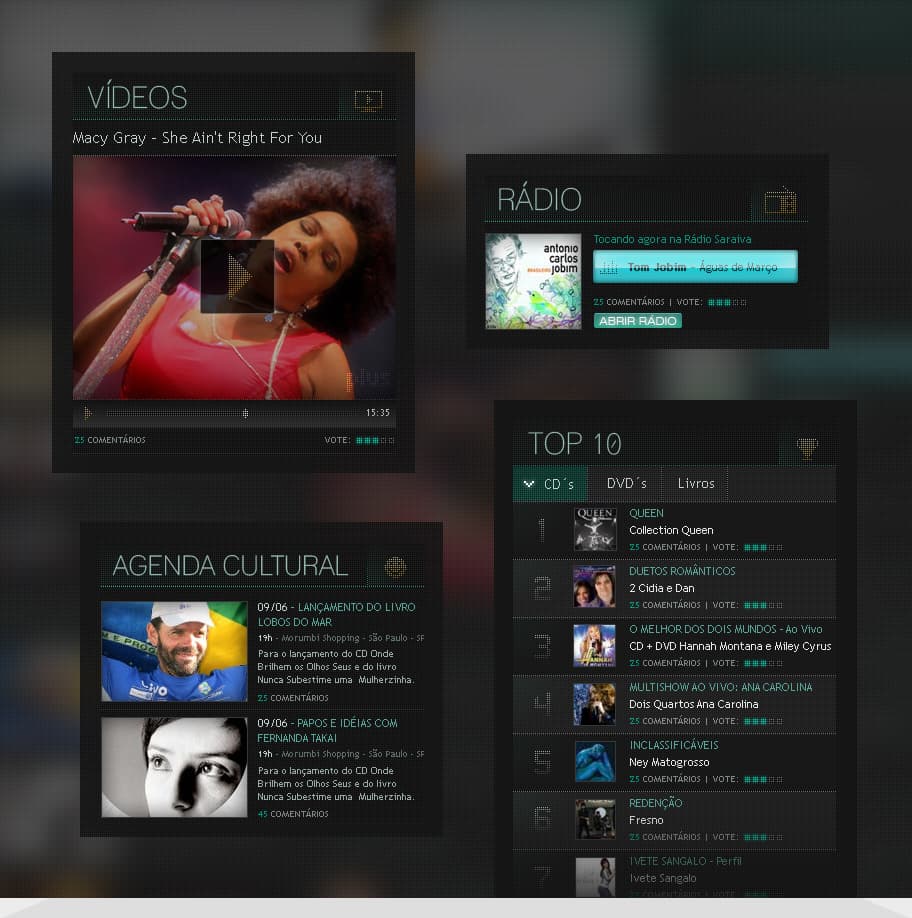Expand the CD's tab chevron arrow
The height and width of the screenshot is (918, 912).
point(529,484)
